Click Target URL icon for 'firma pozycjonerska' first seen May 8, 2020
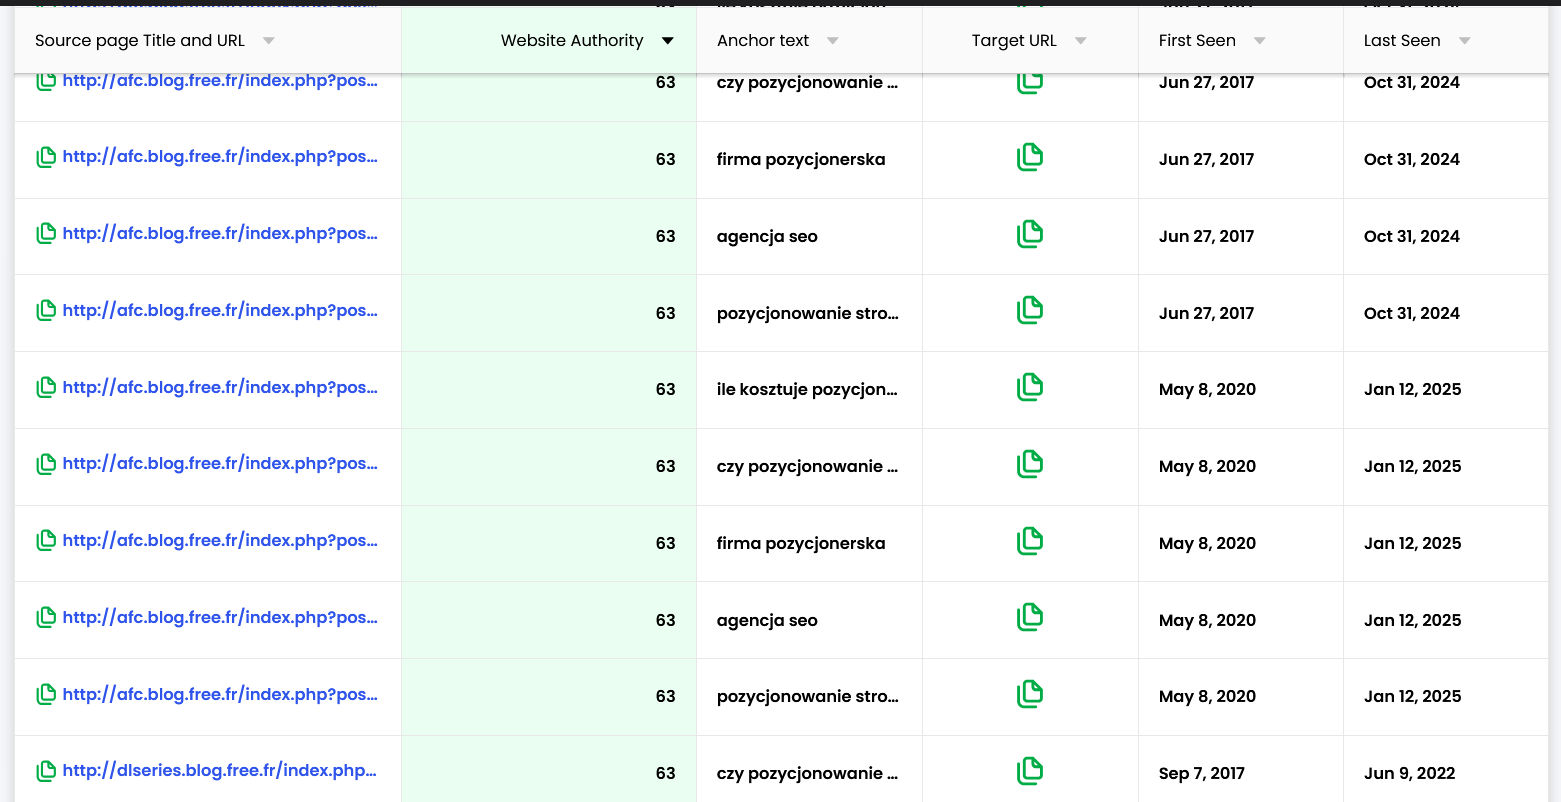The image size is (1561, 802). point(1029,541)
